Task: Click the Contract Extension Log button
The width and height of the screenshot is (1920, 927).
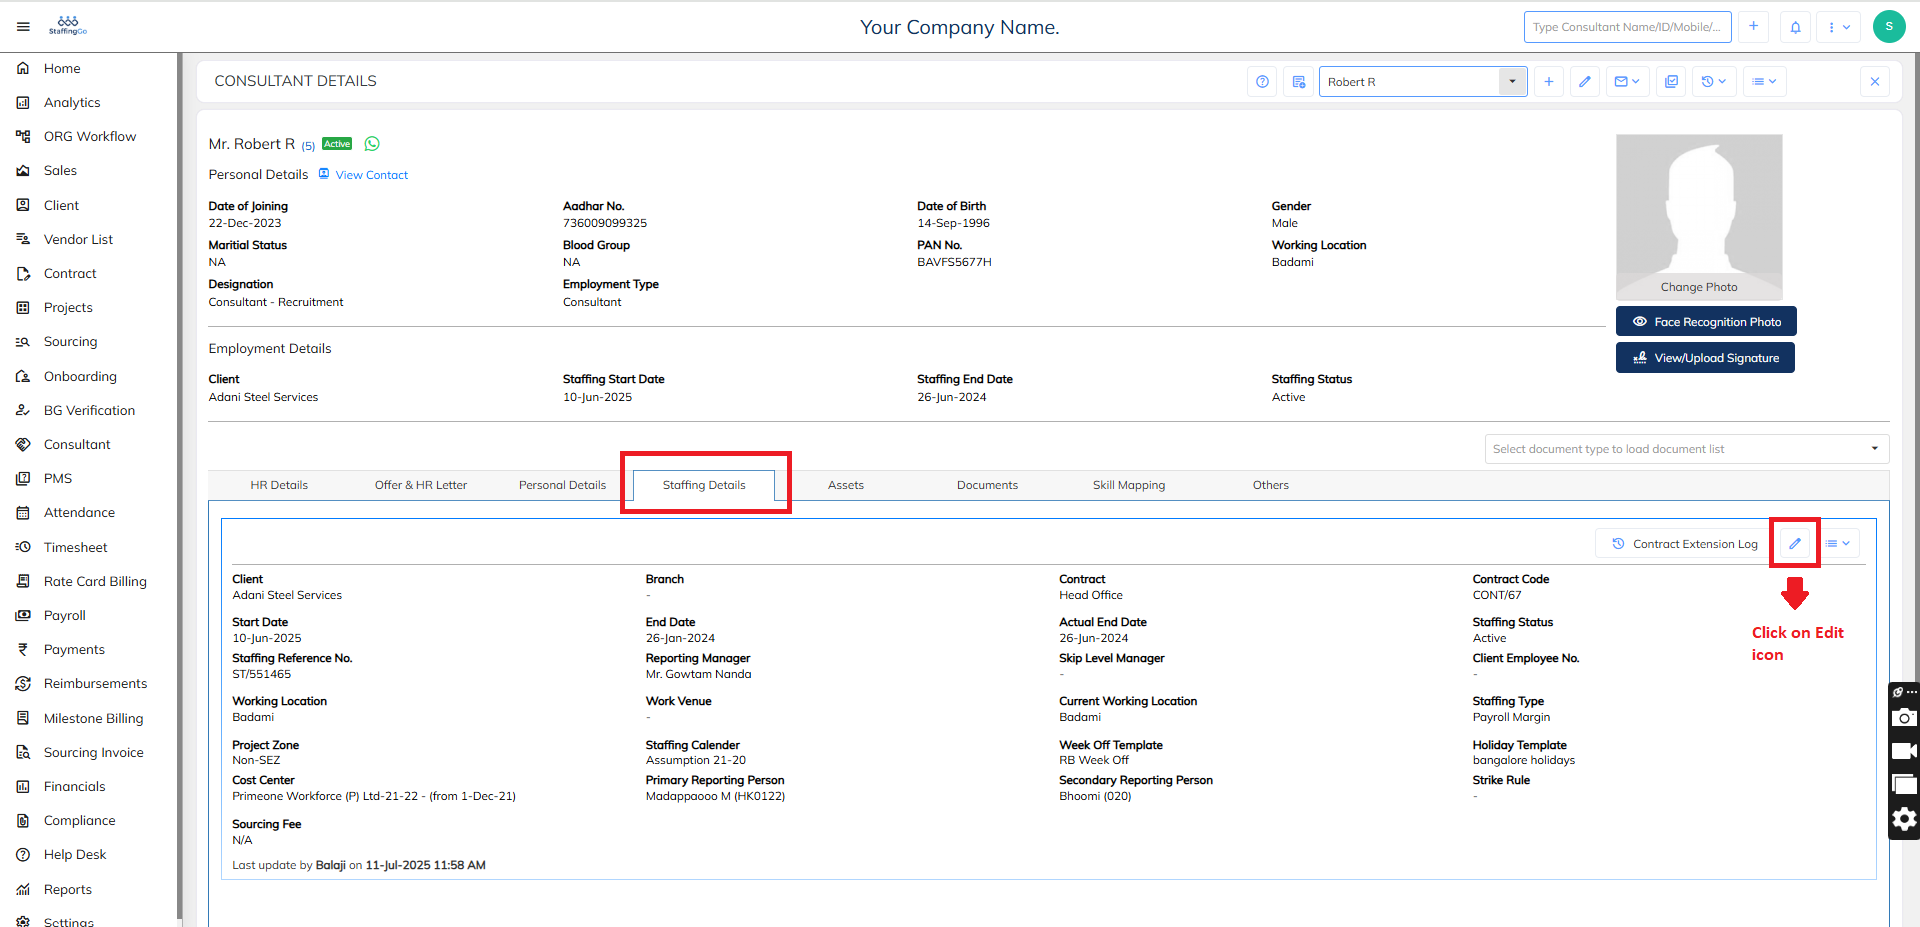Action: (x=1685, y=544)
